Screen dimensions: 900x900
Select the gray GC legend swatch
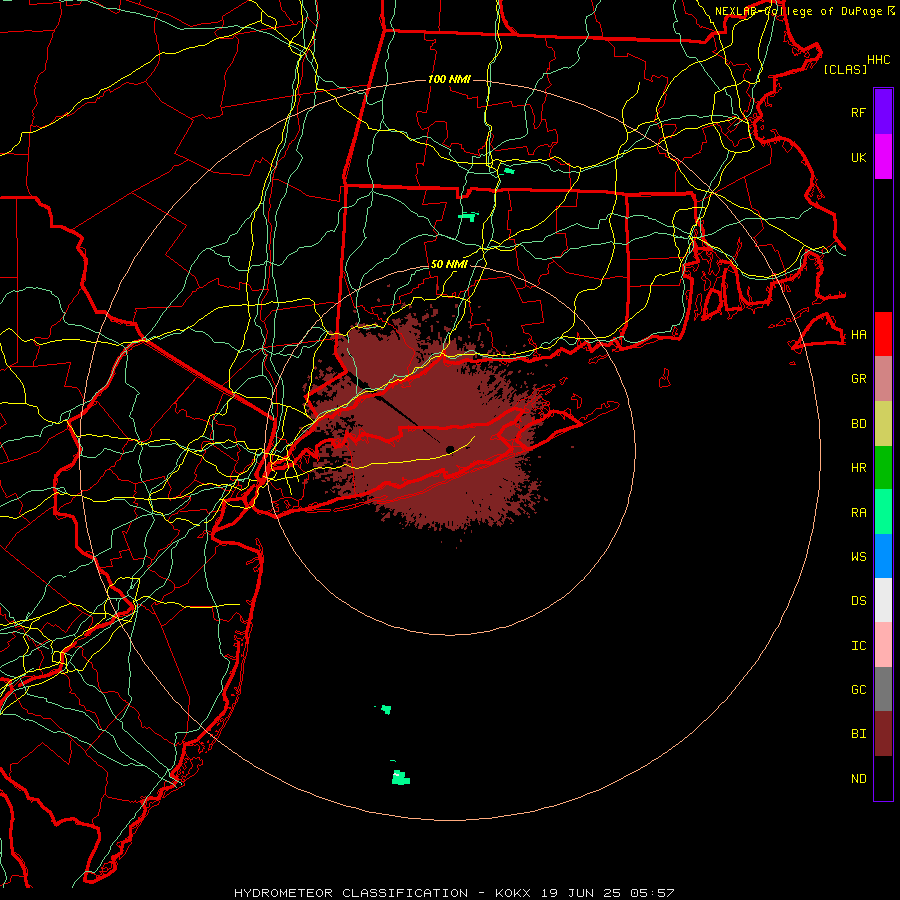[883, 689]
